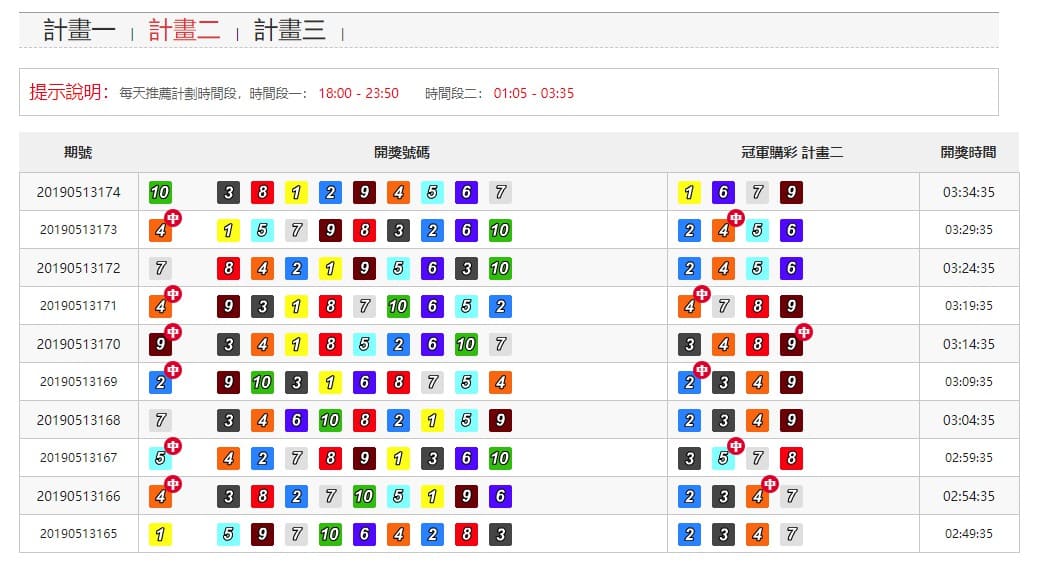Open issue number 20190513173

pyautogui.click(x=79, y=230)
